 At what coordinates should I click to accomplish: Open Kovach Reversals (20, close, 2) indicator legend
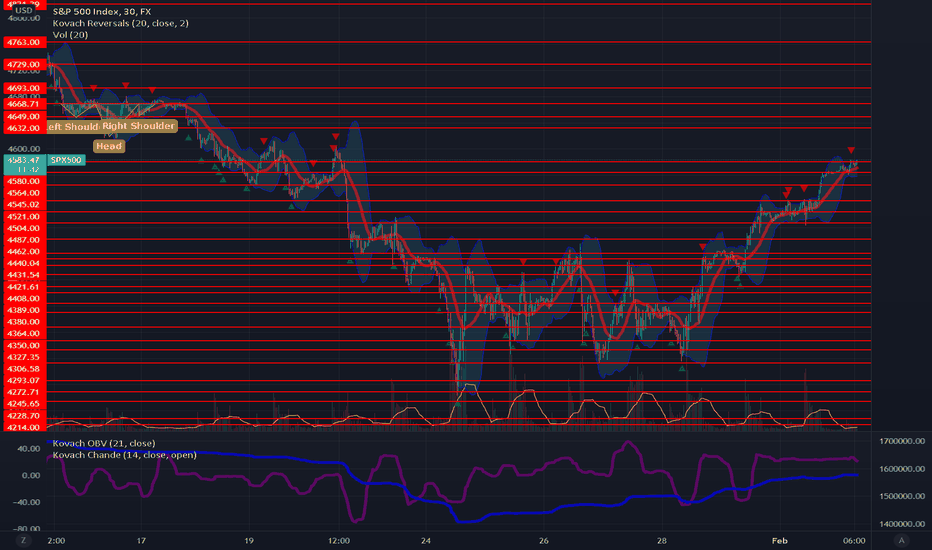(x=121, y=23)
